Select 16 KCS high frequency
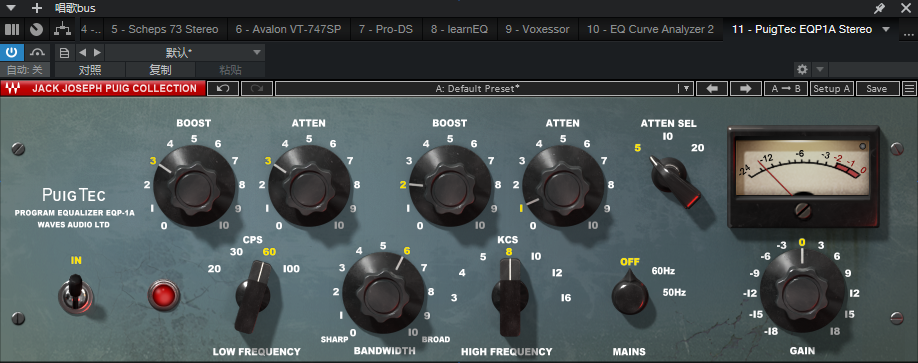This screenshot has width=918, height=363. pos(566,298)
